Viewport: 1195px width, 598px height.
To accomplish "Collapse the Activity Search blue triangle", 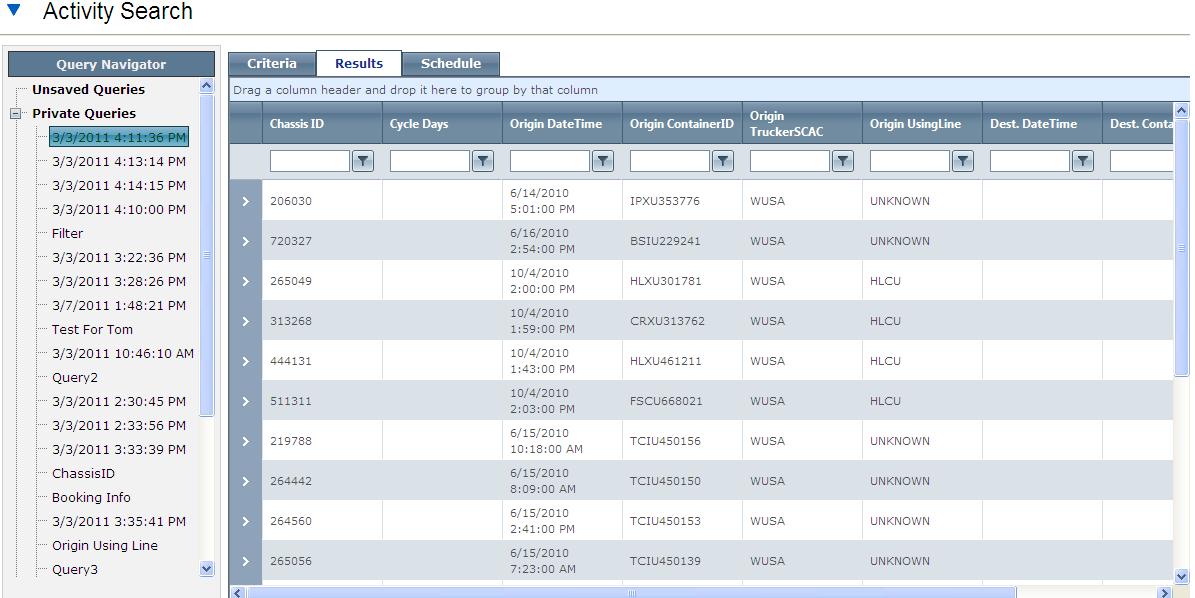I will pos(13,10).
